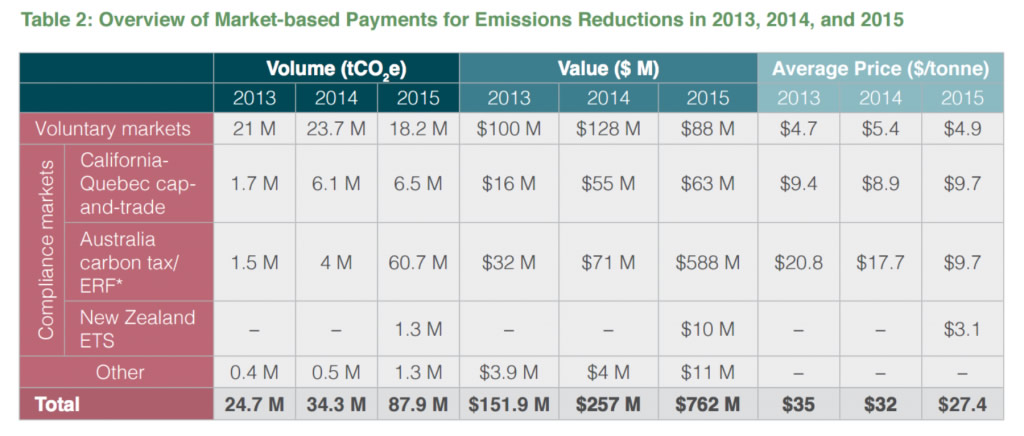Select the 2014 year header under Value
Screen dimensions: 1024x436
click(x=607, y=98)
